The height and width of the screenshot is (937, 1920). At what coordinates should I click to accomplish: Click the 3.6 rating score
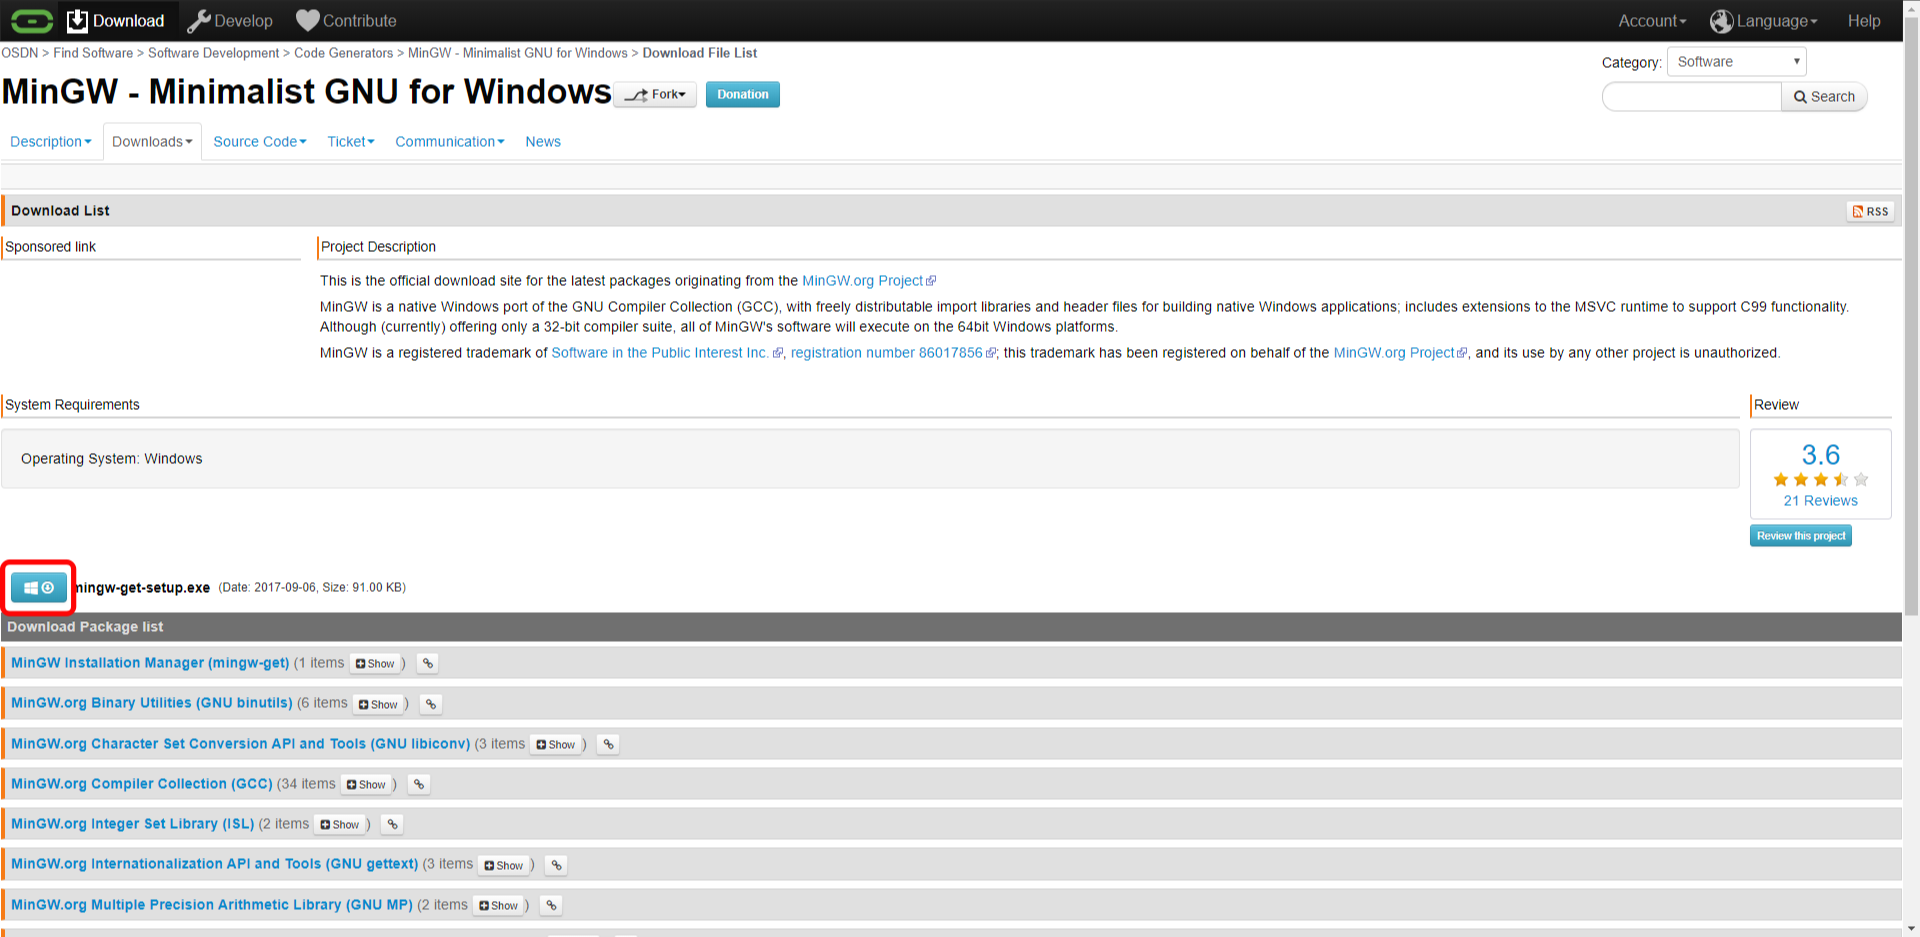1820,455
